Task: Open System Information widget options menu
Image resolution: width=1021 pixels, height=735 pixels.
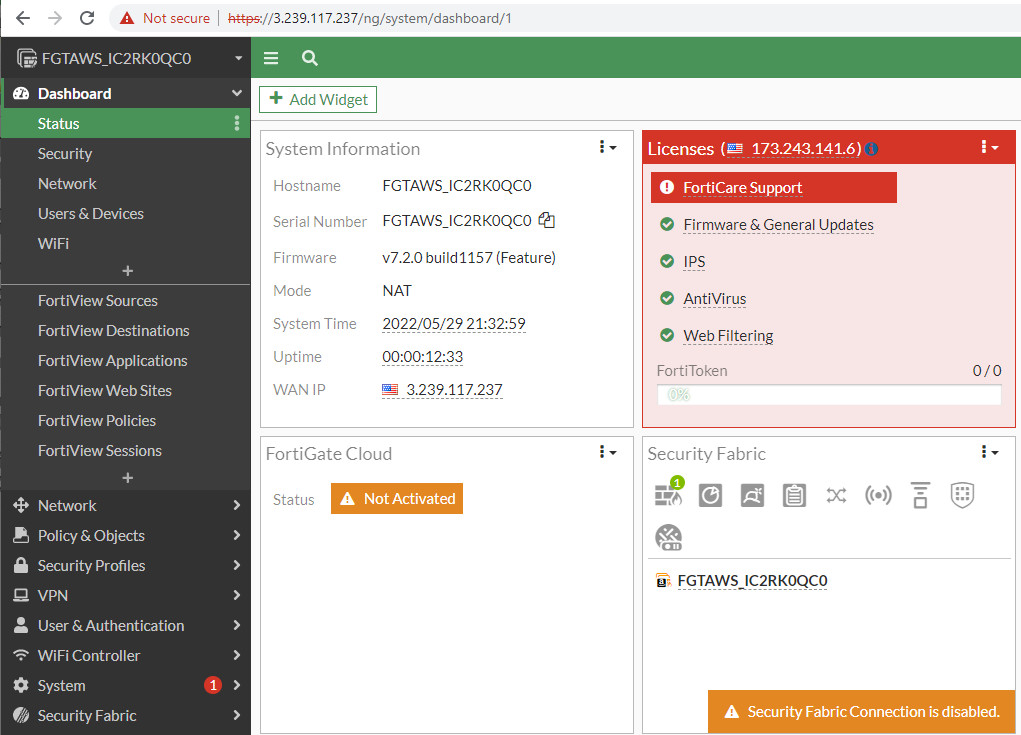Action: click(607, 147)
